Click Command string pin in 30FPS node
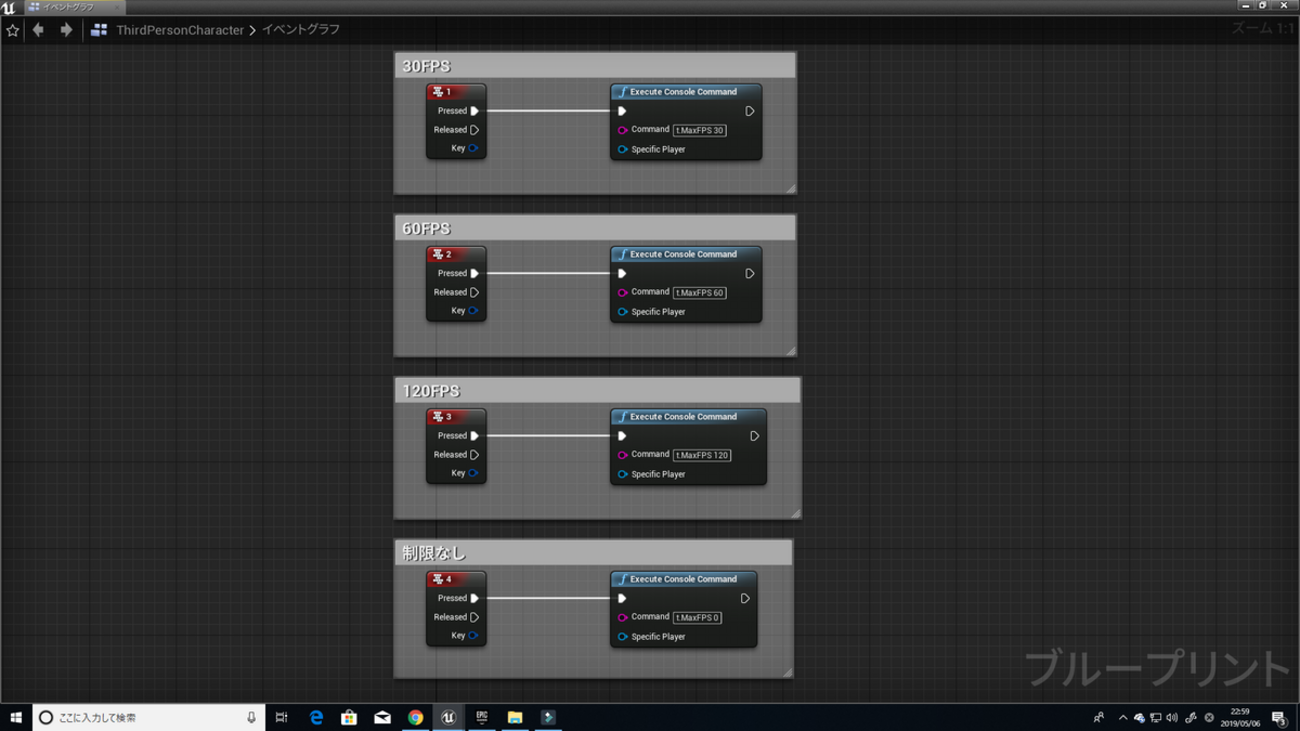 point(622,130)
